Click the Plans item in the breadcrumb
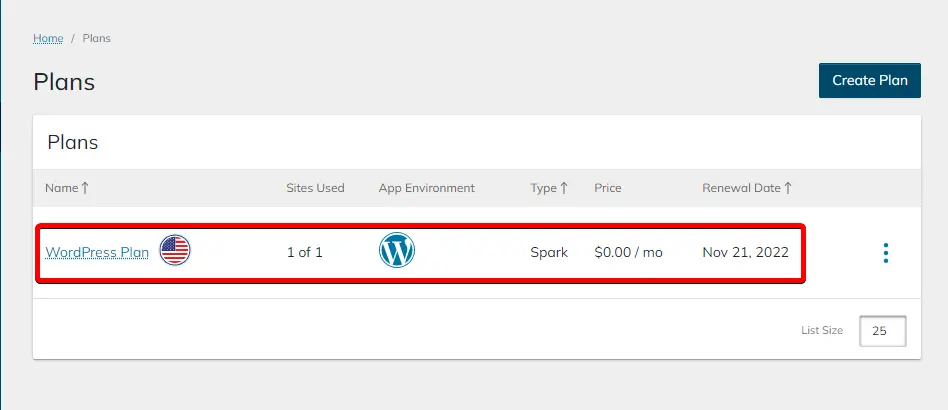 [x=96, y=39]
